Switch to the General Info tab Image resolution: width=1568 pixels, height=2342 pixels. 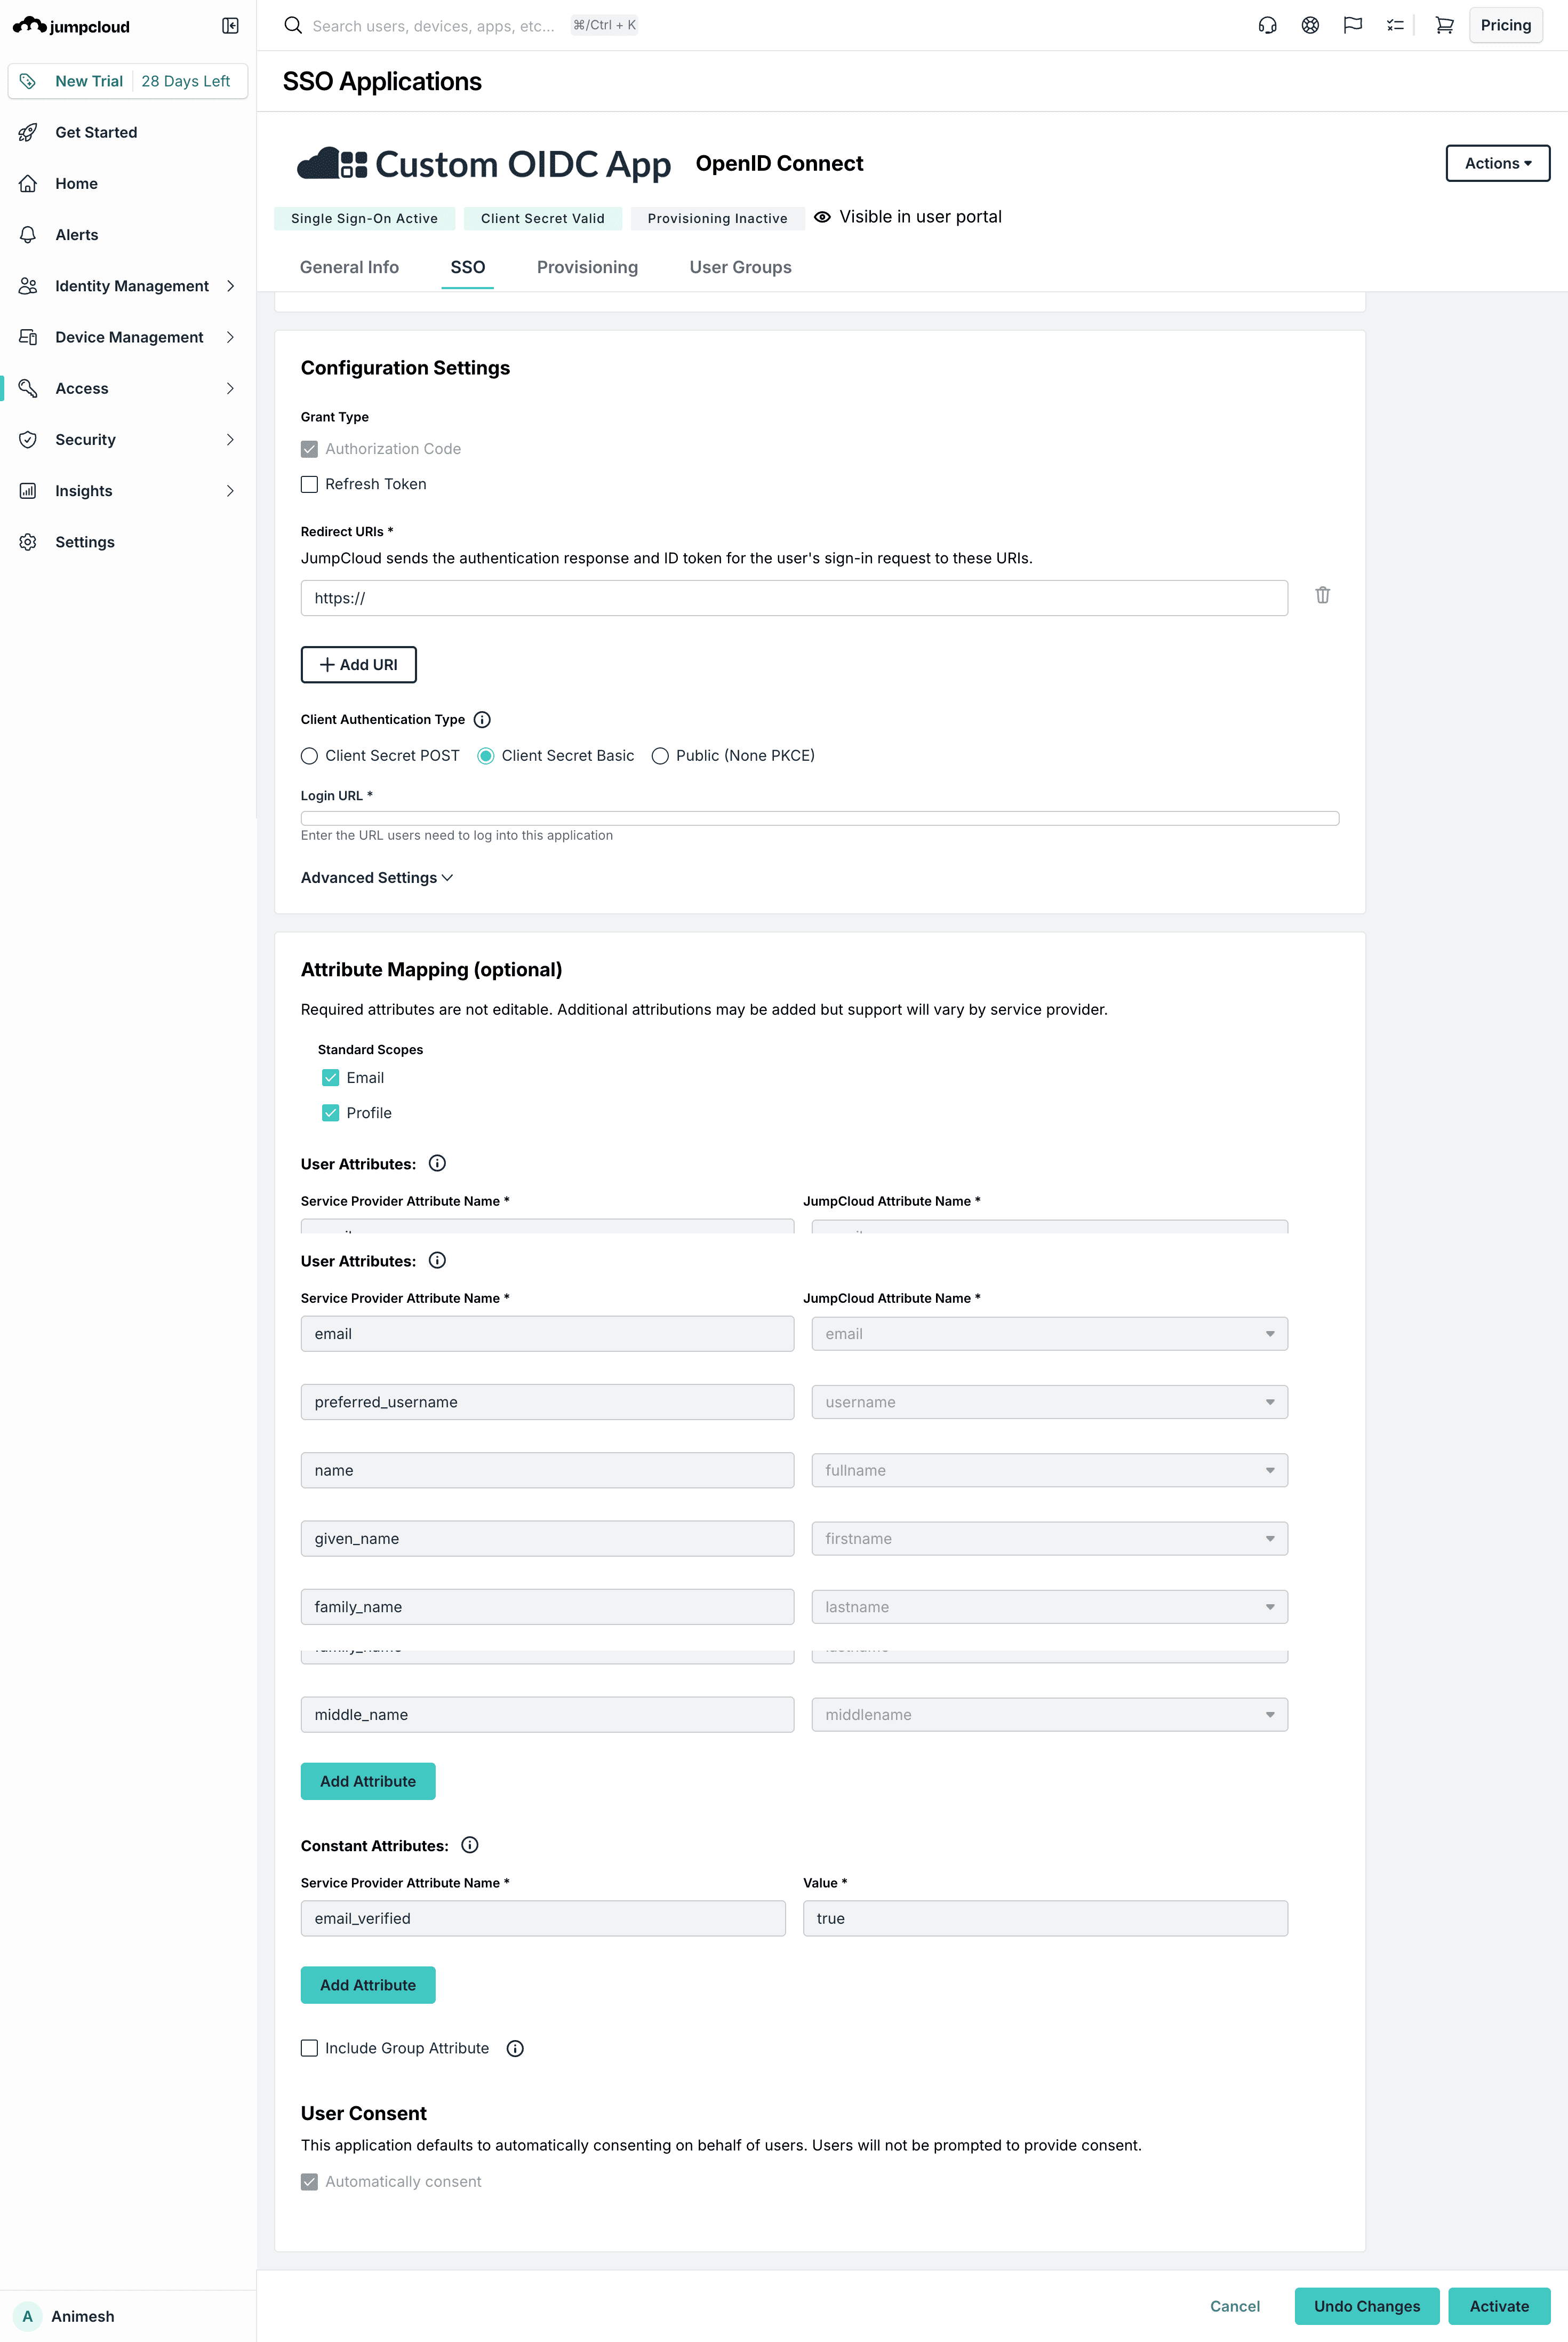click(349, 267)
